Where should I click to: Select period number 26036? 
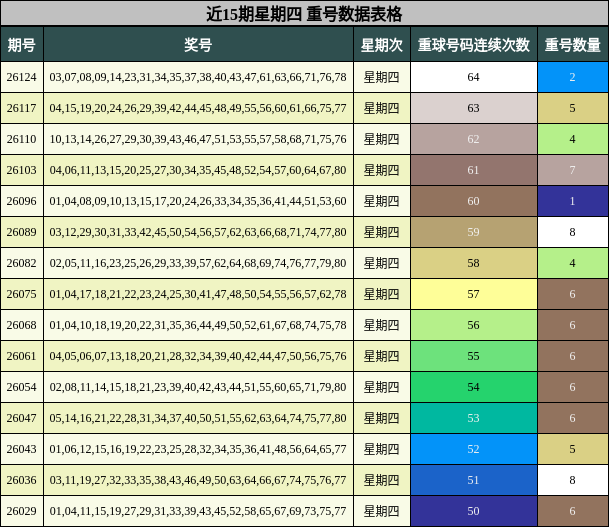click(21, 480)
